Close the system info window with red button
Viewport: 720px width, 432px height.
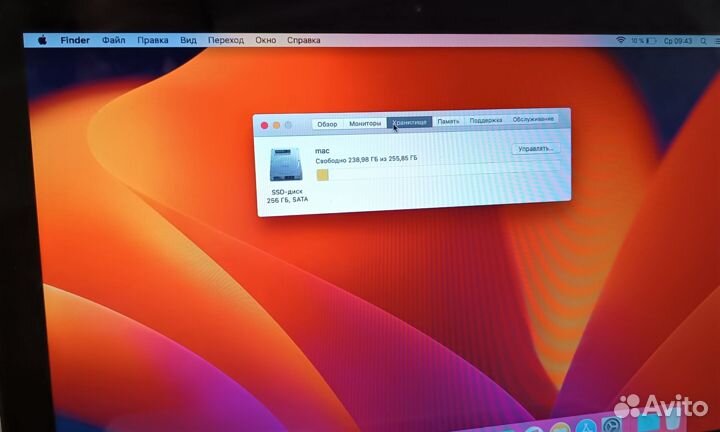pos(264,125)
